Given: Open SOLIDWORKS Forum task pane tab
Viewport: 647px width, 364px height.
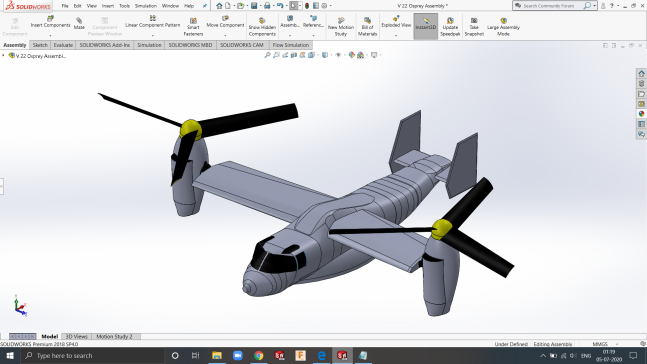Looking at the screenshot, I should coord(641,134).
